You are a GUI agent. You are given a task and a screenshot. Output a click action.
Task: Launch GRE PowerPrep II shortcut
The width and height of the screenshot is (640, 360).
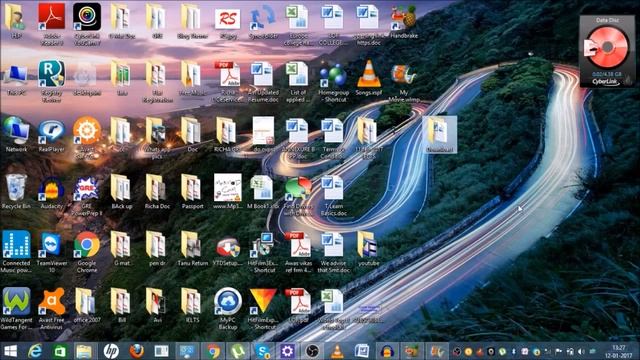point(87,196)
